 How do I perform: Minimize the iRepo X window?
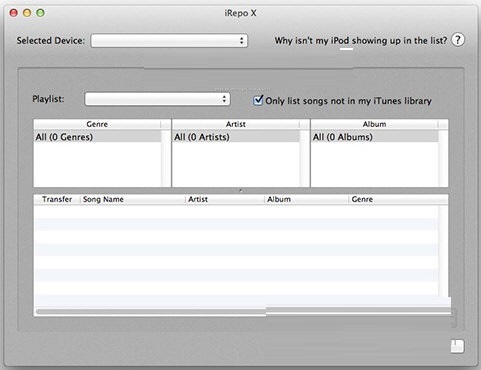click(27, 13)
